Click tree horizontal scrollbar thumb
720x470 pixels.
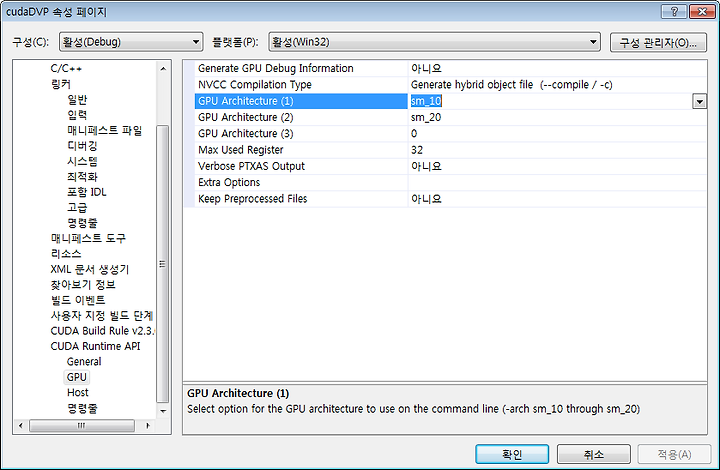pos(82,425)
